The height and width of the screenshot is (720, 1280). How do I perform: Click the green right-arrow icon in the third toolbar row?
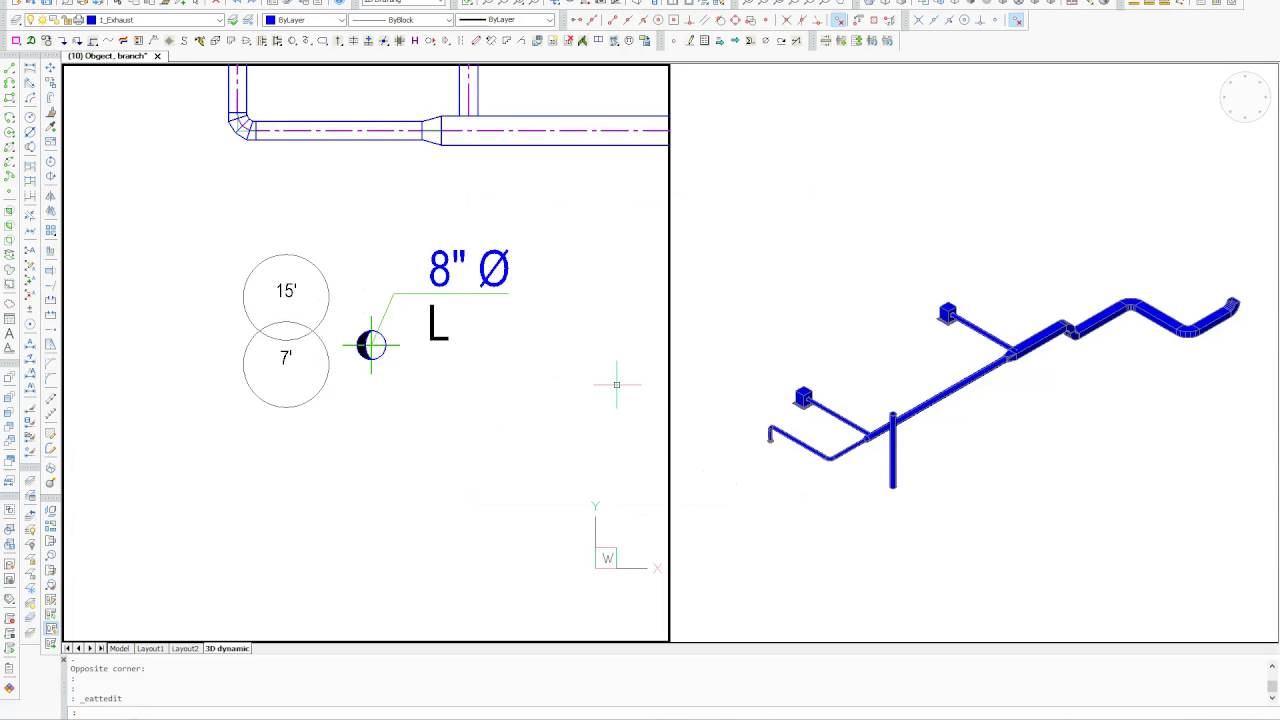point(735,41)
